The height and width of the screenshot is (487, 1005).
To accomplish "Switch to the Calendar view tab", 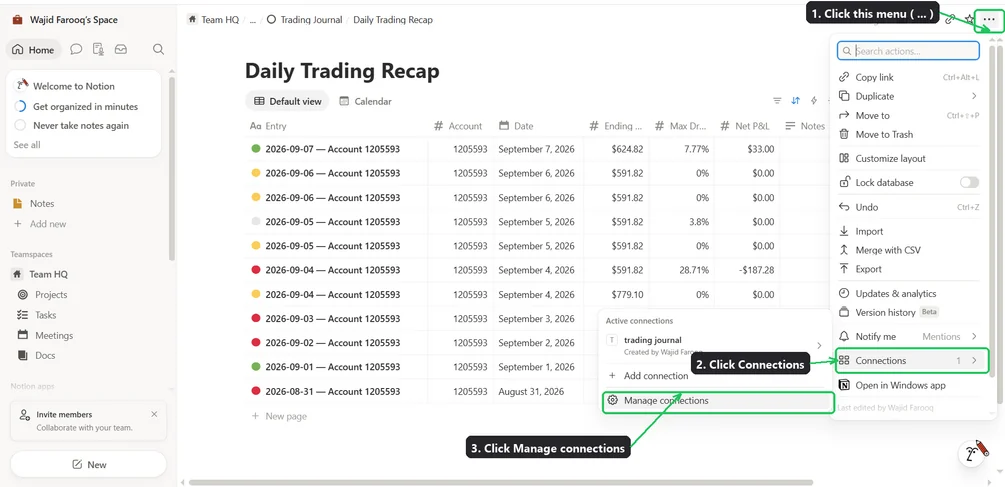I will coord(366,101).
